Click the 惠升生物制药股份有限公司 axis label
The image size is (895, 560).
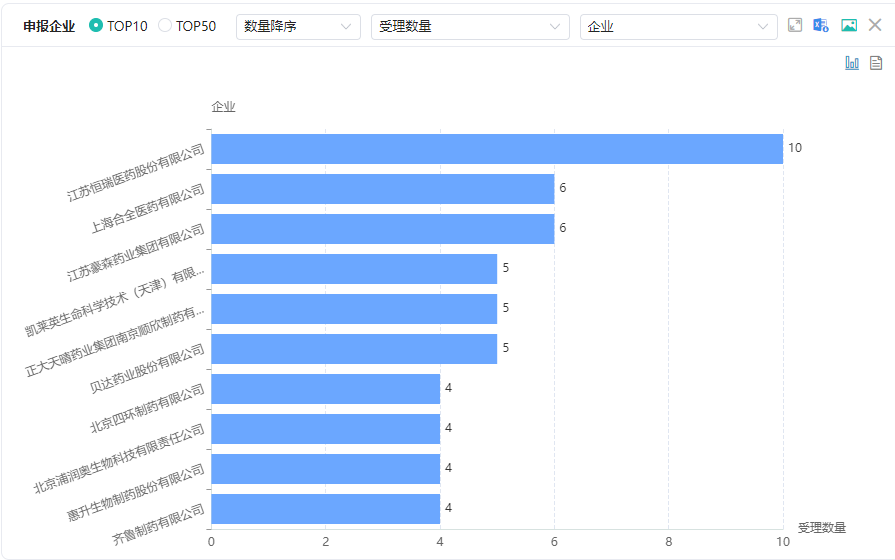click(136, 492)
